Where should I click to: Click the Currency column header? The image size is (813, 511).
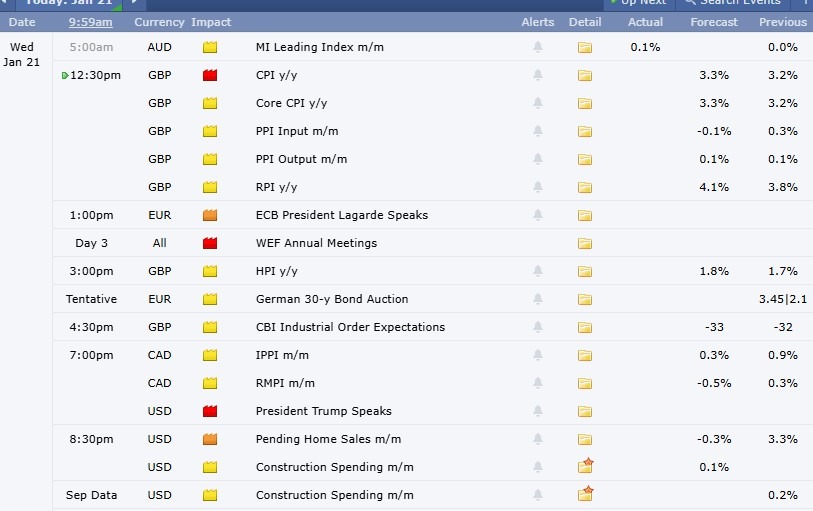coord(159,22)
